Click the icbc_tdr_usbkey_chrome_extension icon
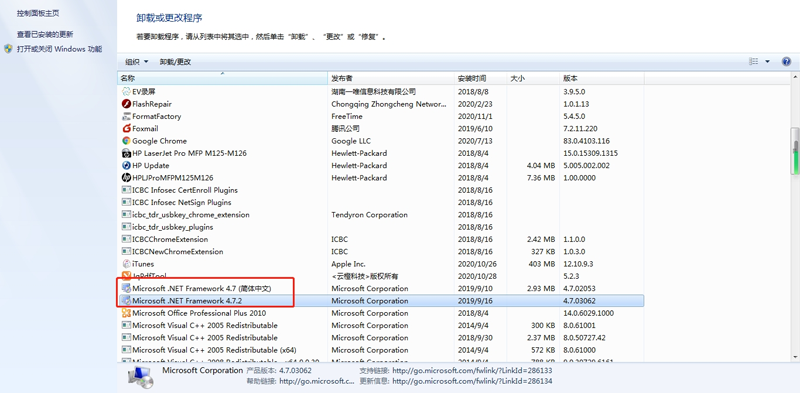 (127, 215)
